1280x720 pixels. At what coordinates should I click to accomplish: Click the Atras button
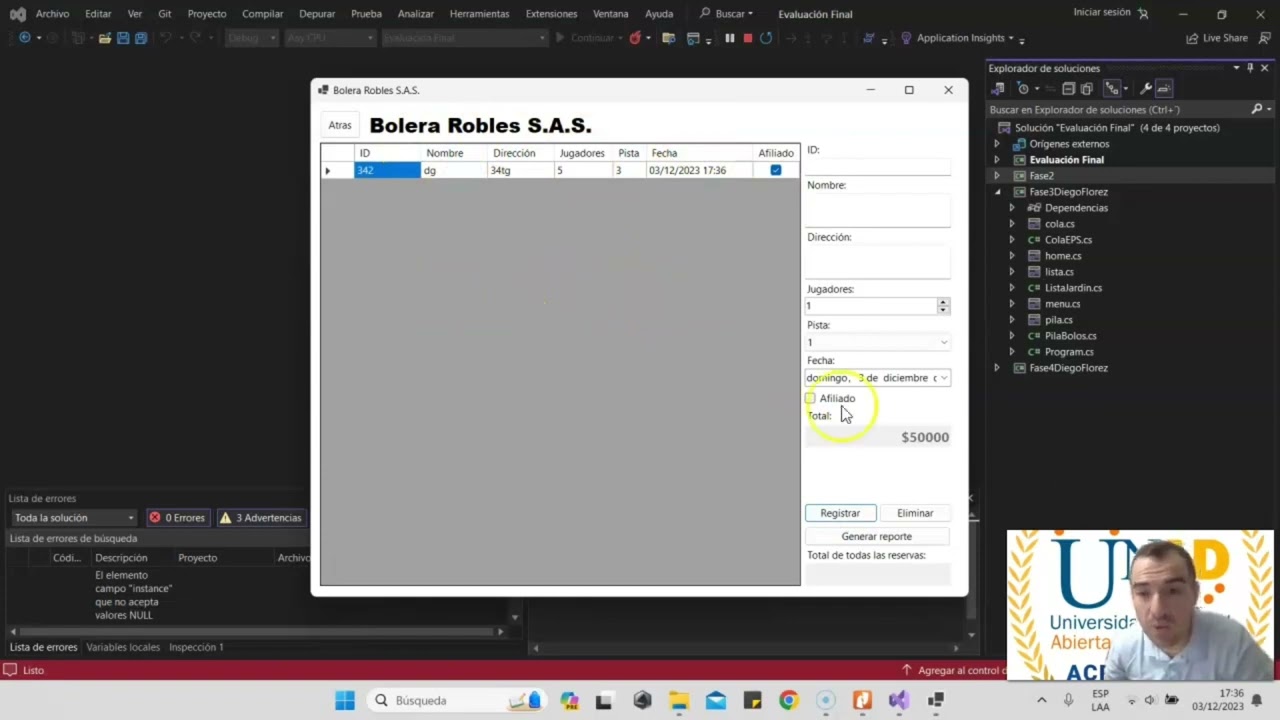click(340, 125)
